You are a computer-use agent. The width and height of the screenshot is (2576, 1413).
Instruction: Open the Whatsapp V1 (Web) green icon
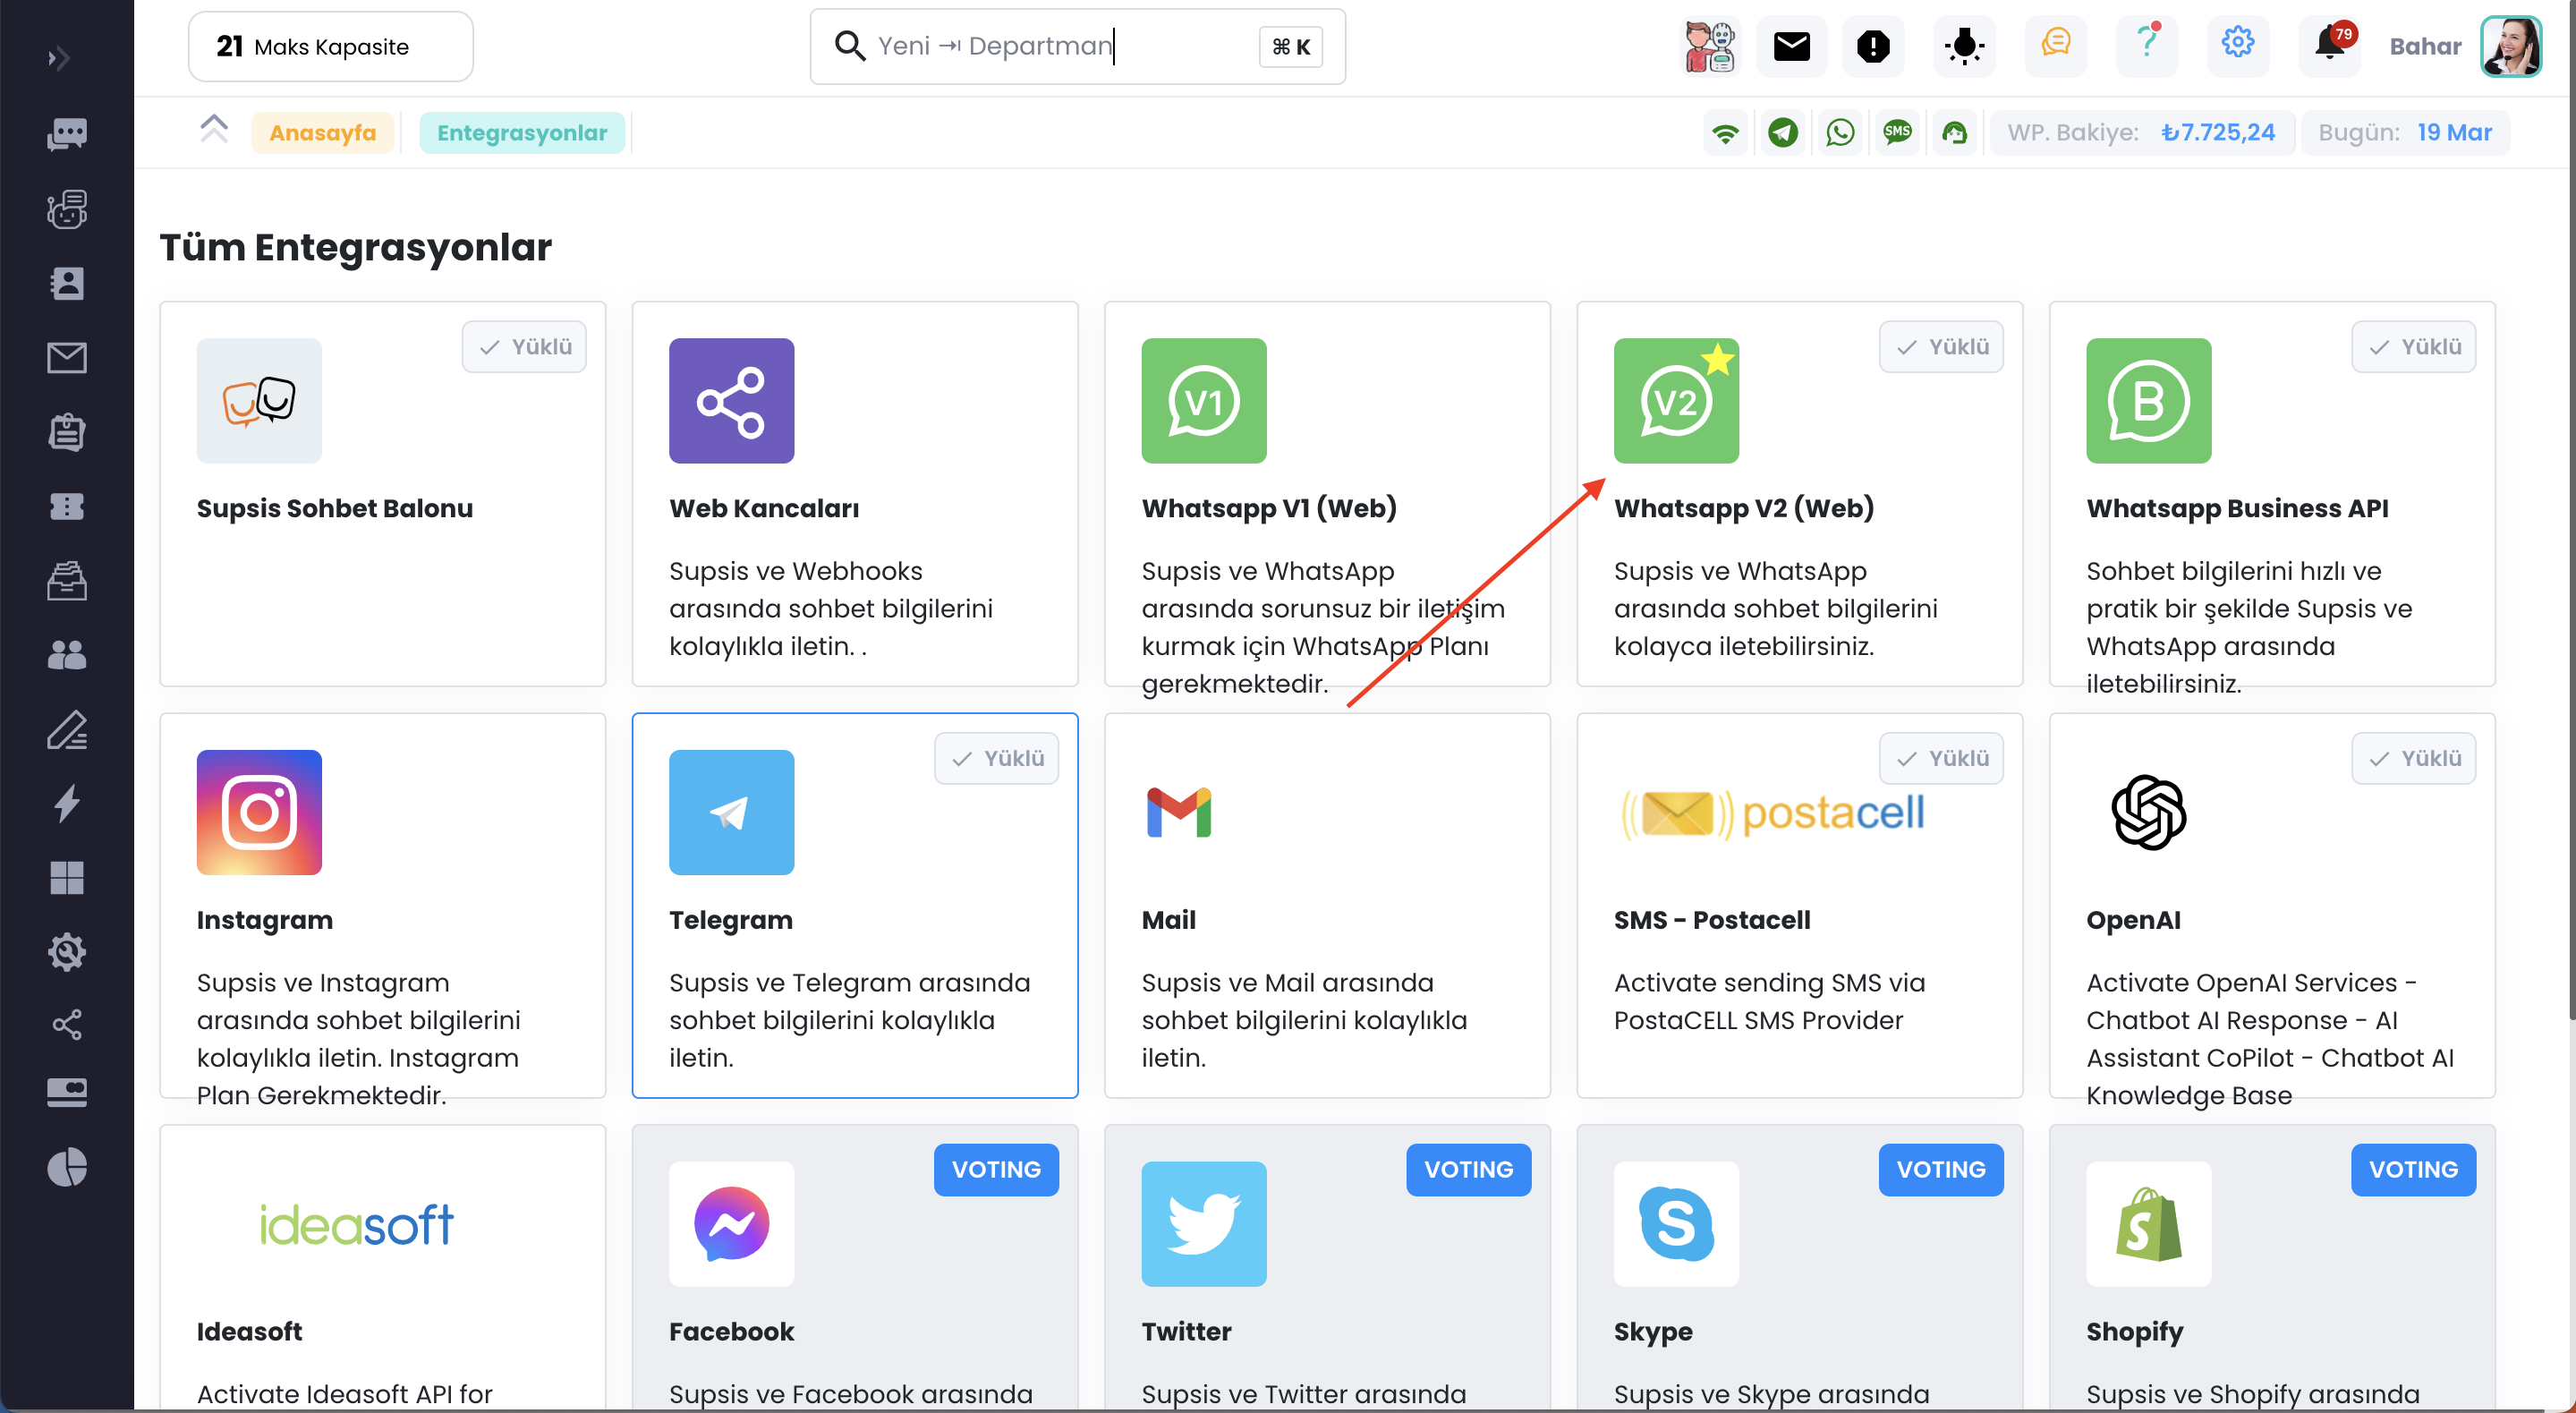(1204, 401)
